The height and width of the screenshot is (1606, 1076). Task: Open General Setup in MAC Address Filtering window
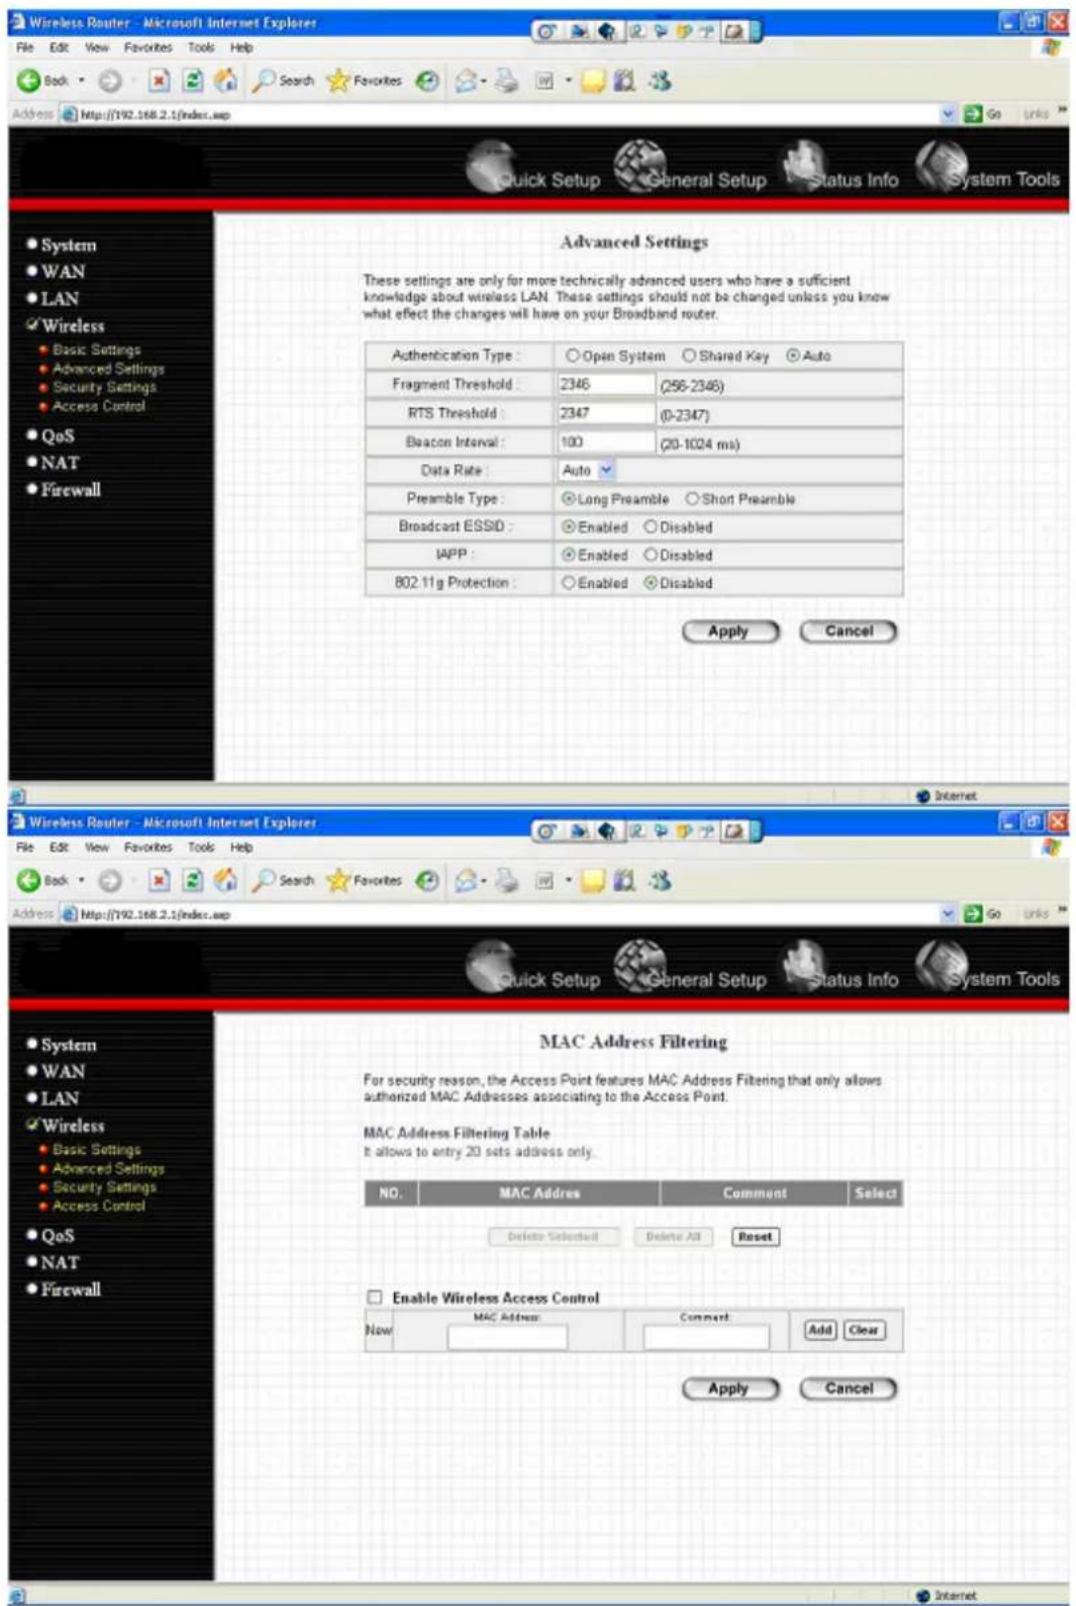point(690,968)
